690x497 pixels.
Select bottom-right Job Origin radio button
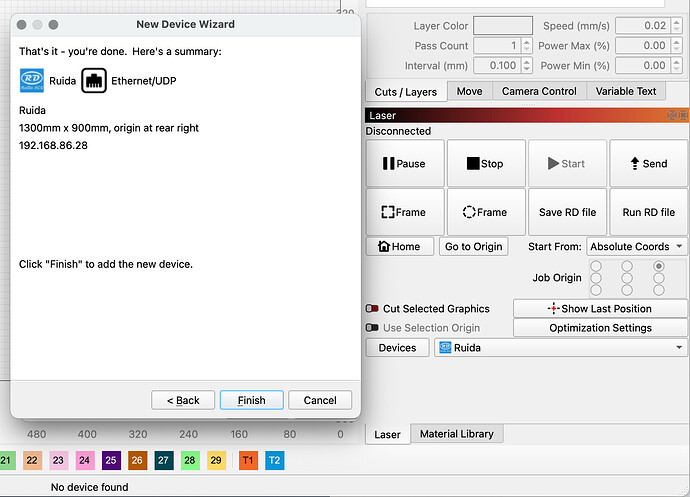[x=659, y=290]
